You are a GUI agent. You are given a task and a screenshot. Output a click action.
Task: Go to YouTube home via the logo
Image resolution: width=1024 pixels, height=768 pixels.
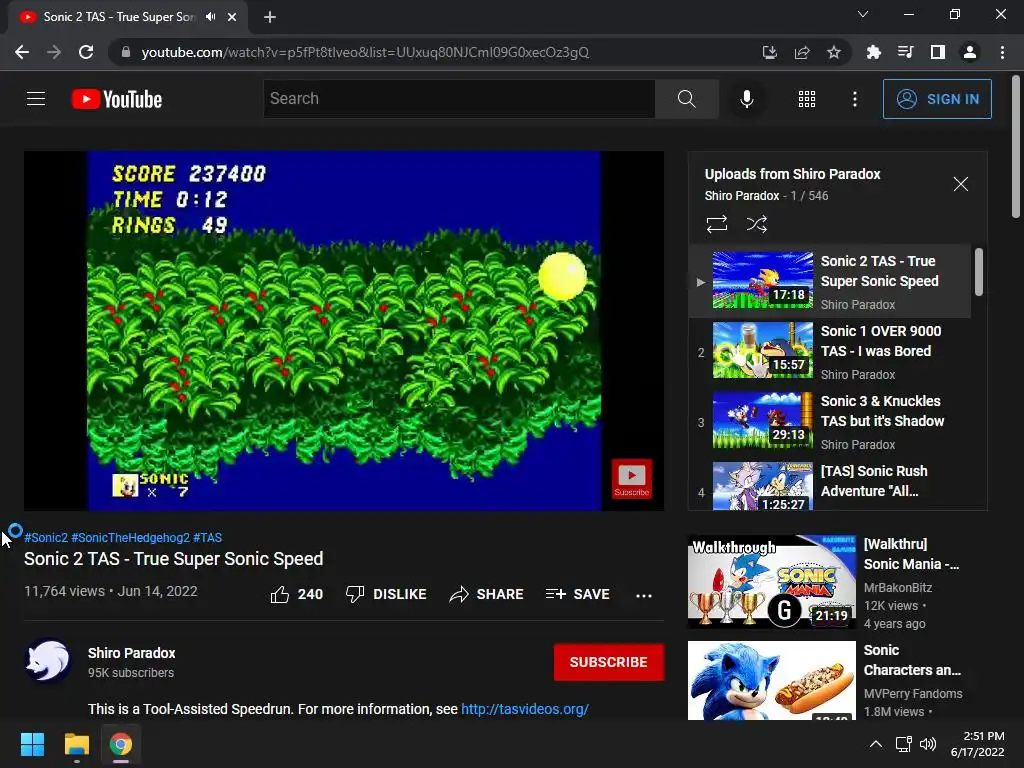click(117, 99)
